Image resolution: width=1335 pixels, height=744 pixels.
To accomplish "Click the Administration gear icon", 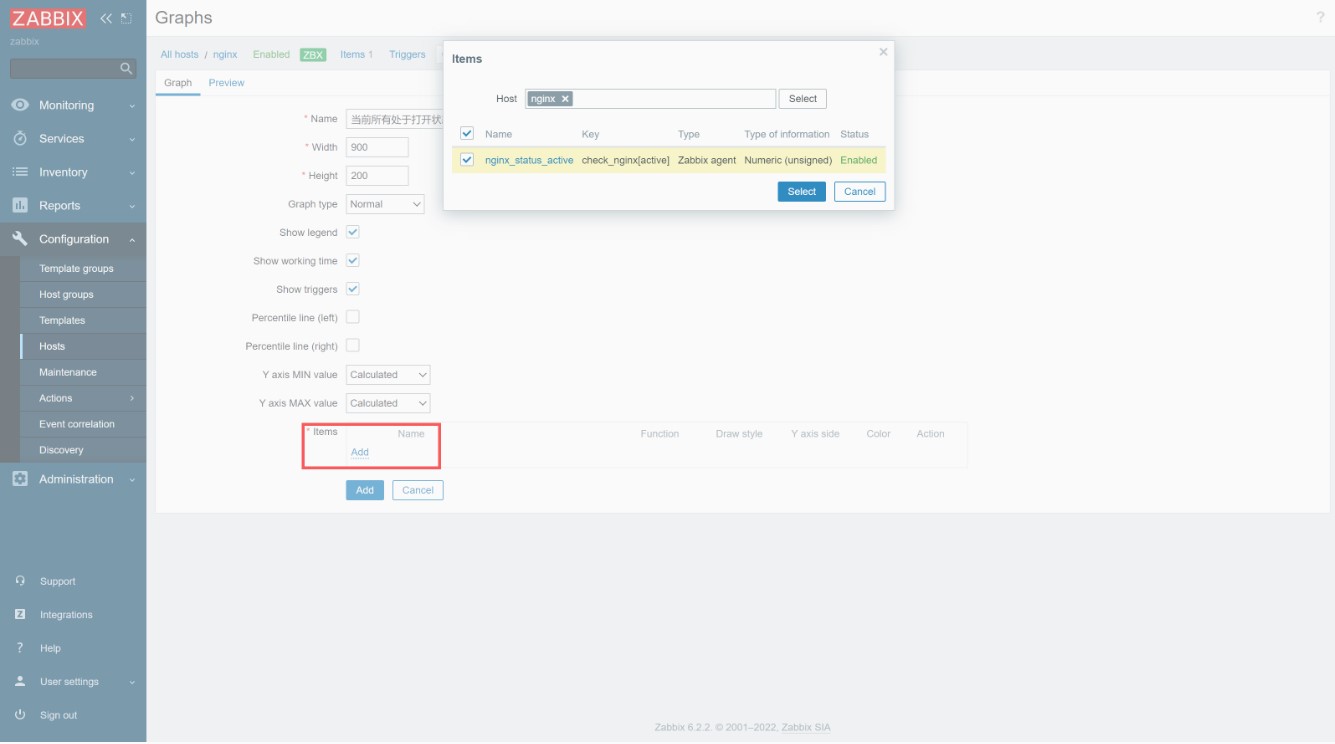I will click(20, 479).
